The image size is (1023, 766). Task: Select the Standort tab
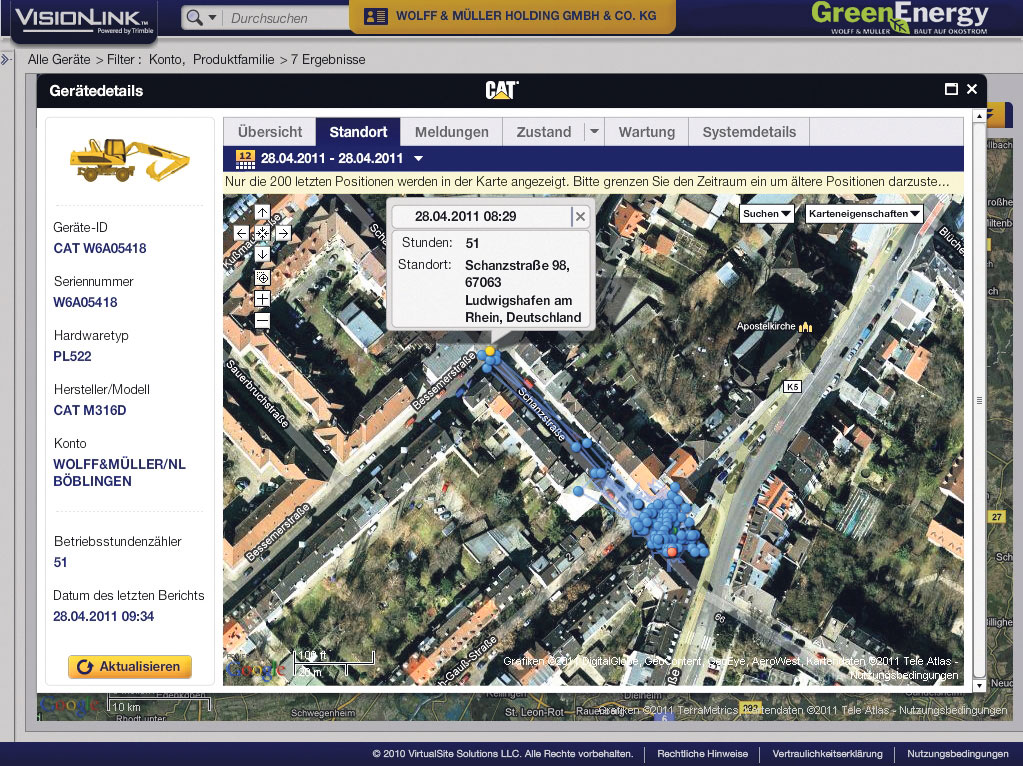[358, 132]
